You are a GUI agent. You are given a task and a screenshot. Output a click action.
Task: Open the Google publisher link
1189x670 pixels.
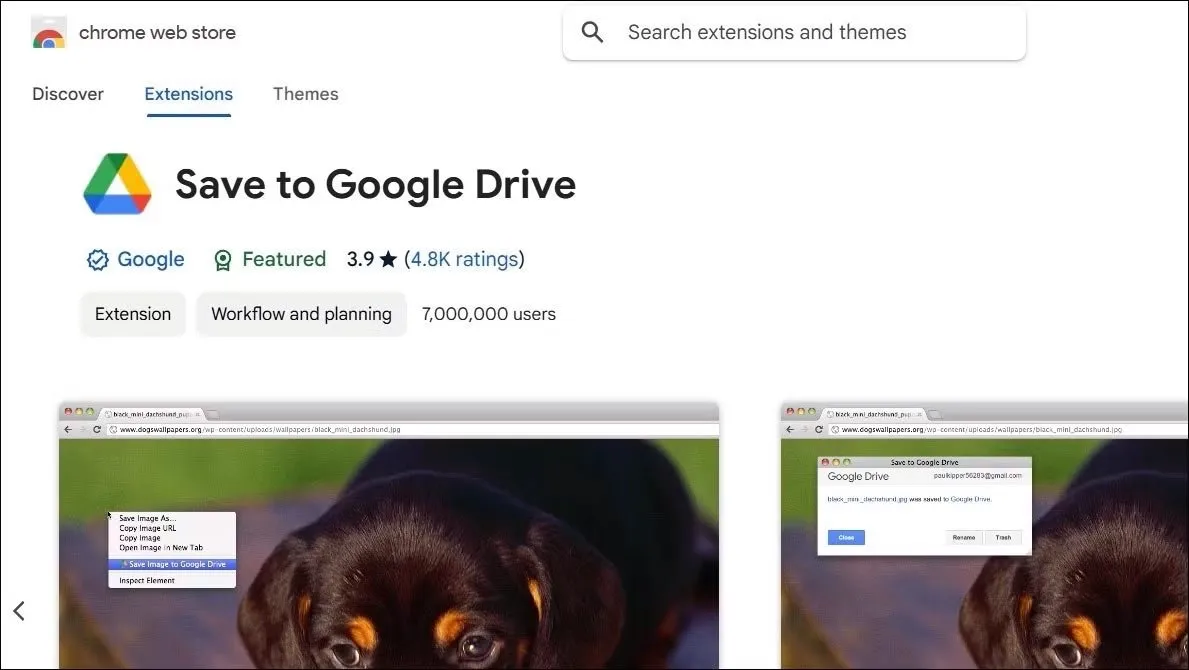click(x=150, y=260)
